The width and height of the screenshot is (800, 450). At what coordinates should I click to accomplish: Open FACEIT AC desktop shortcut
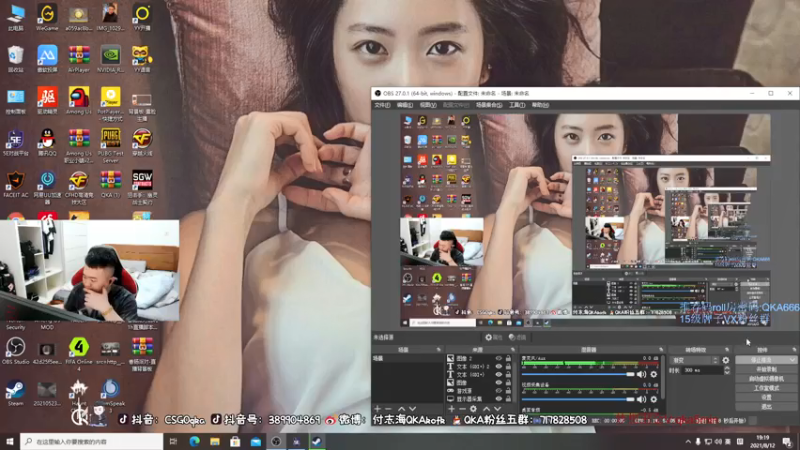(x=15, y=184)
